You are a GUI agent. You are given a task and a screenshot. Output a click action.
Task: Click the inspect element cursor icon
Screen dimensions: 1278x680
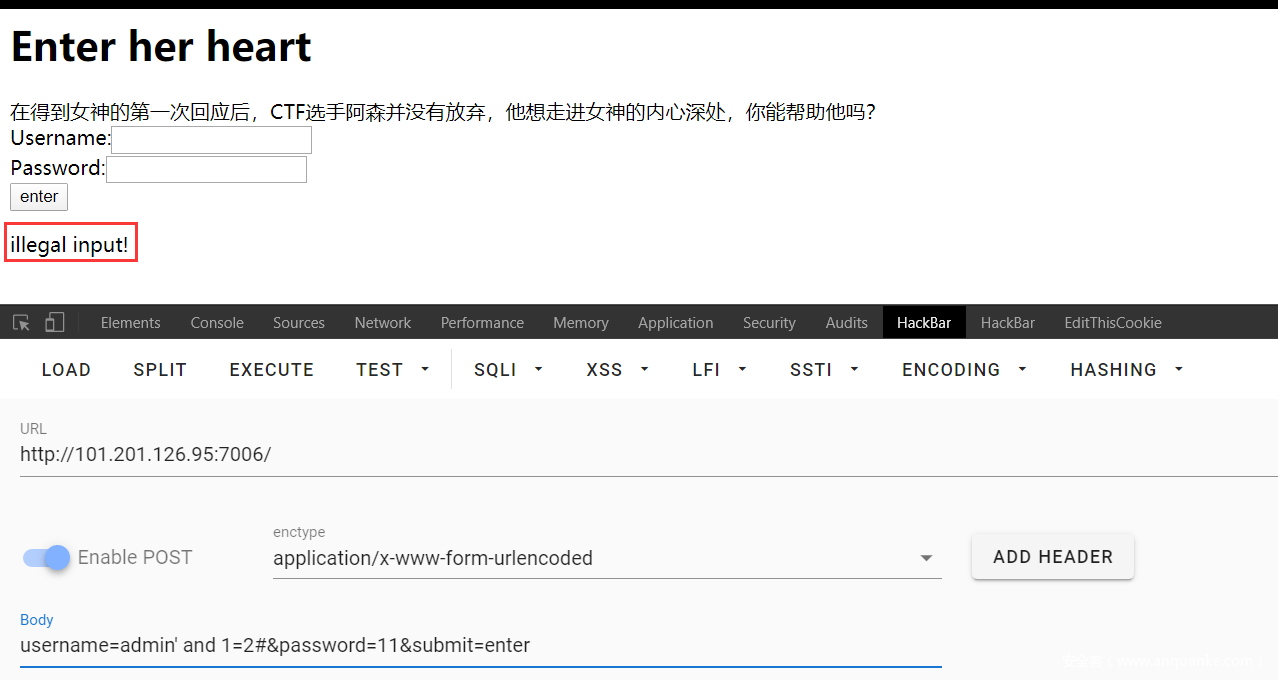point(21,322)
